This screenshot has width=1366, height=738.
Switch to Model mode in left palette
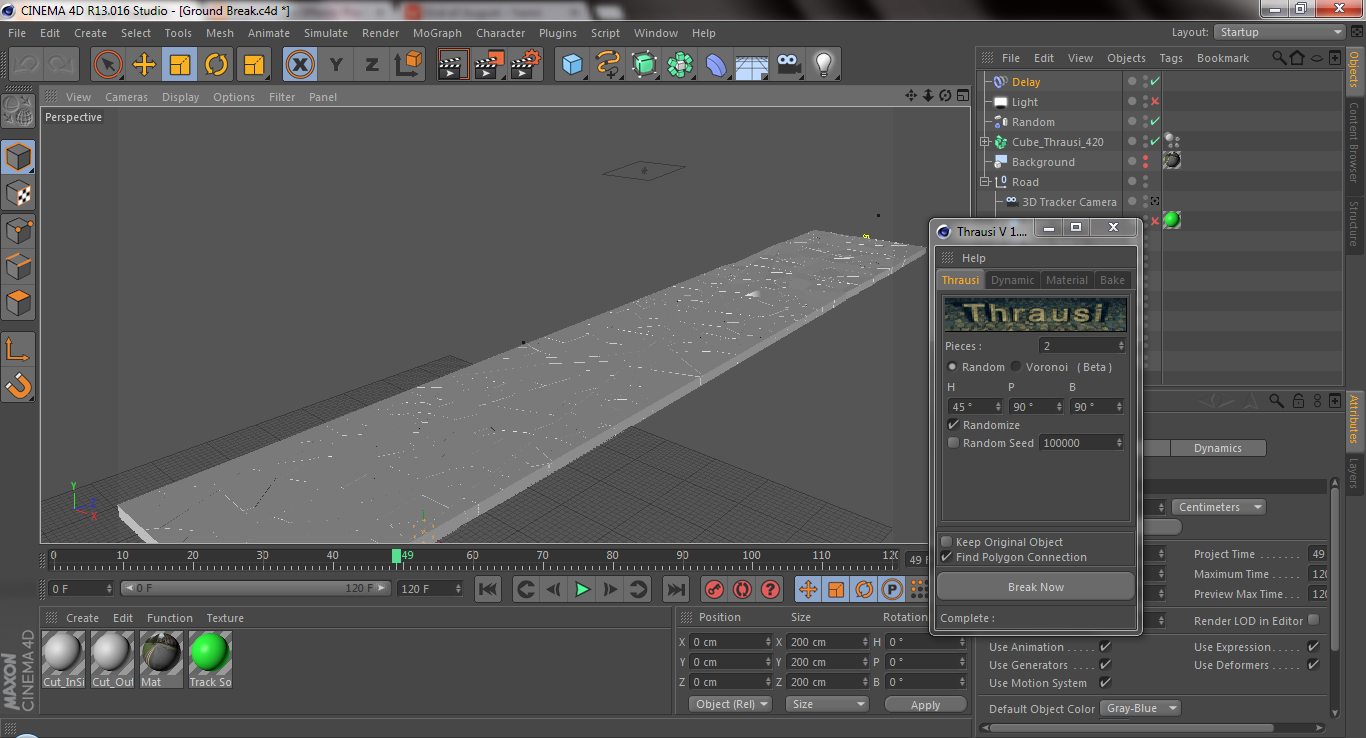tap(18, 158)
